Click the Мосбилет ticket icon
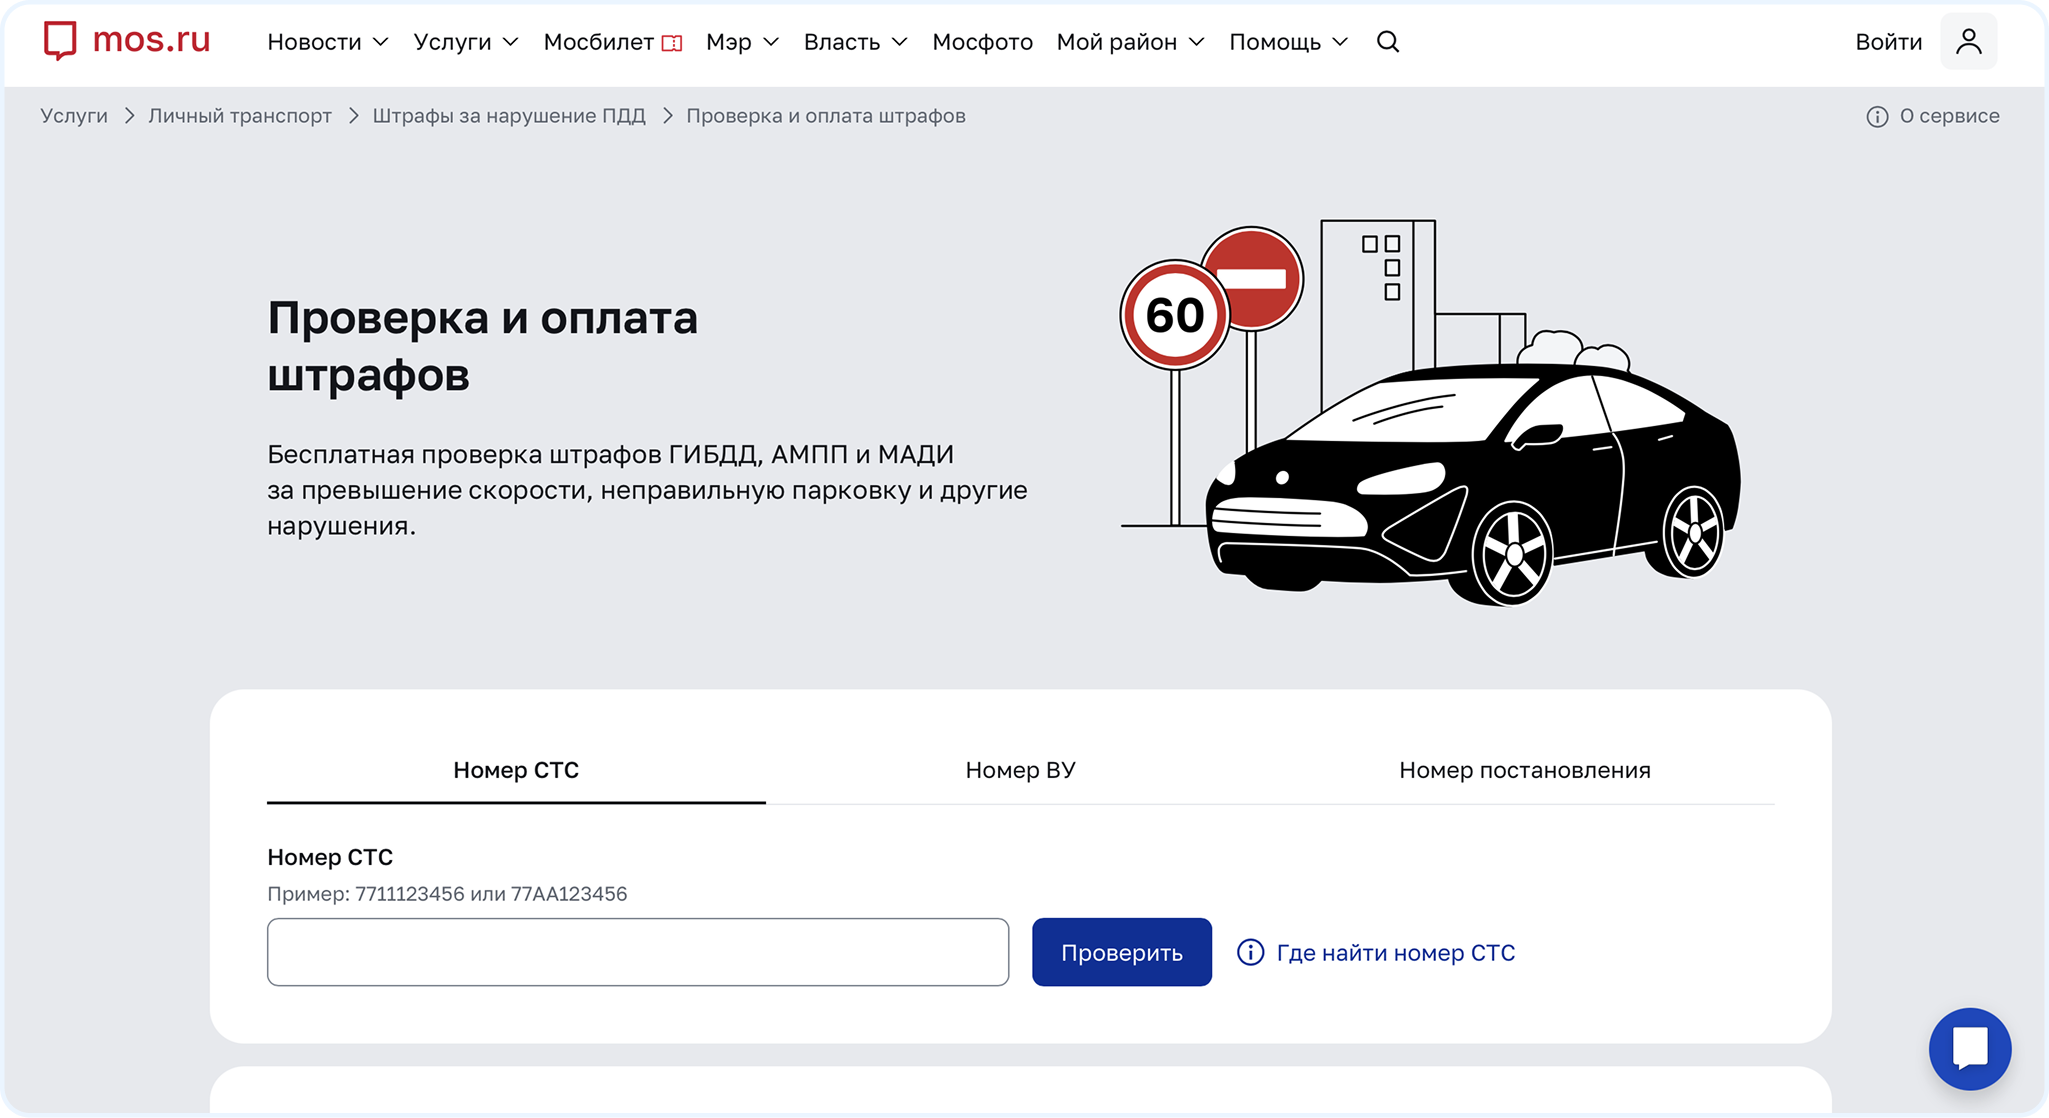 coord(672,43)
